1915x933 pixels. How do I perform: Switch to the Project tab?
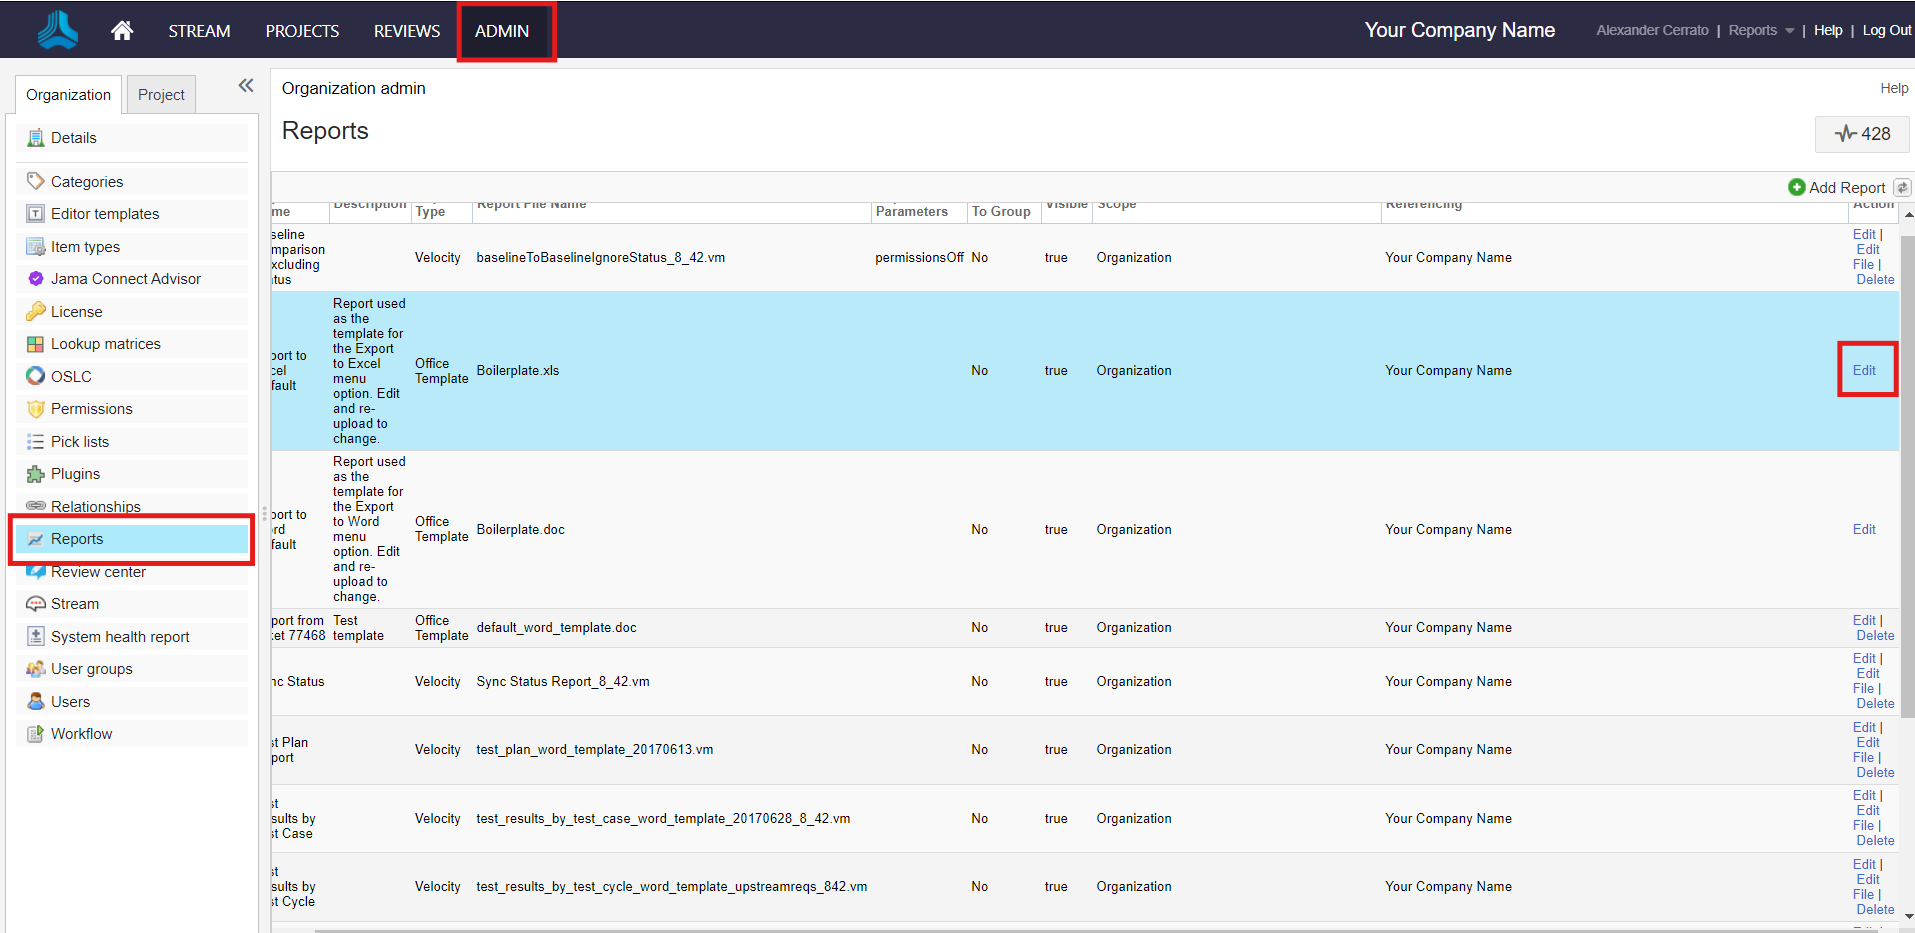pos(160,94)
